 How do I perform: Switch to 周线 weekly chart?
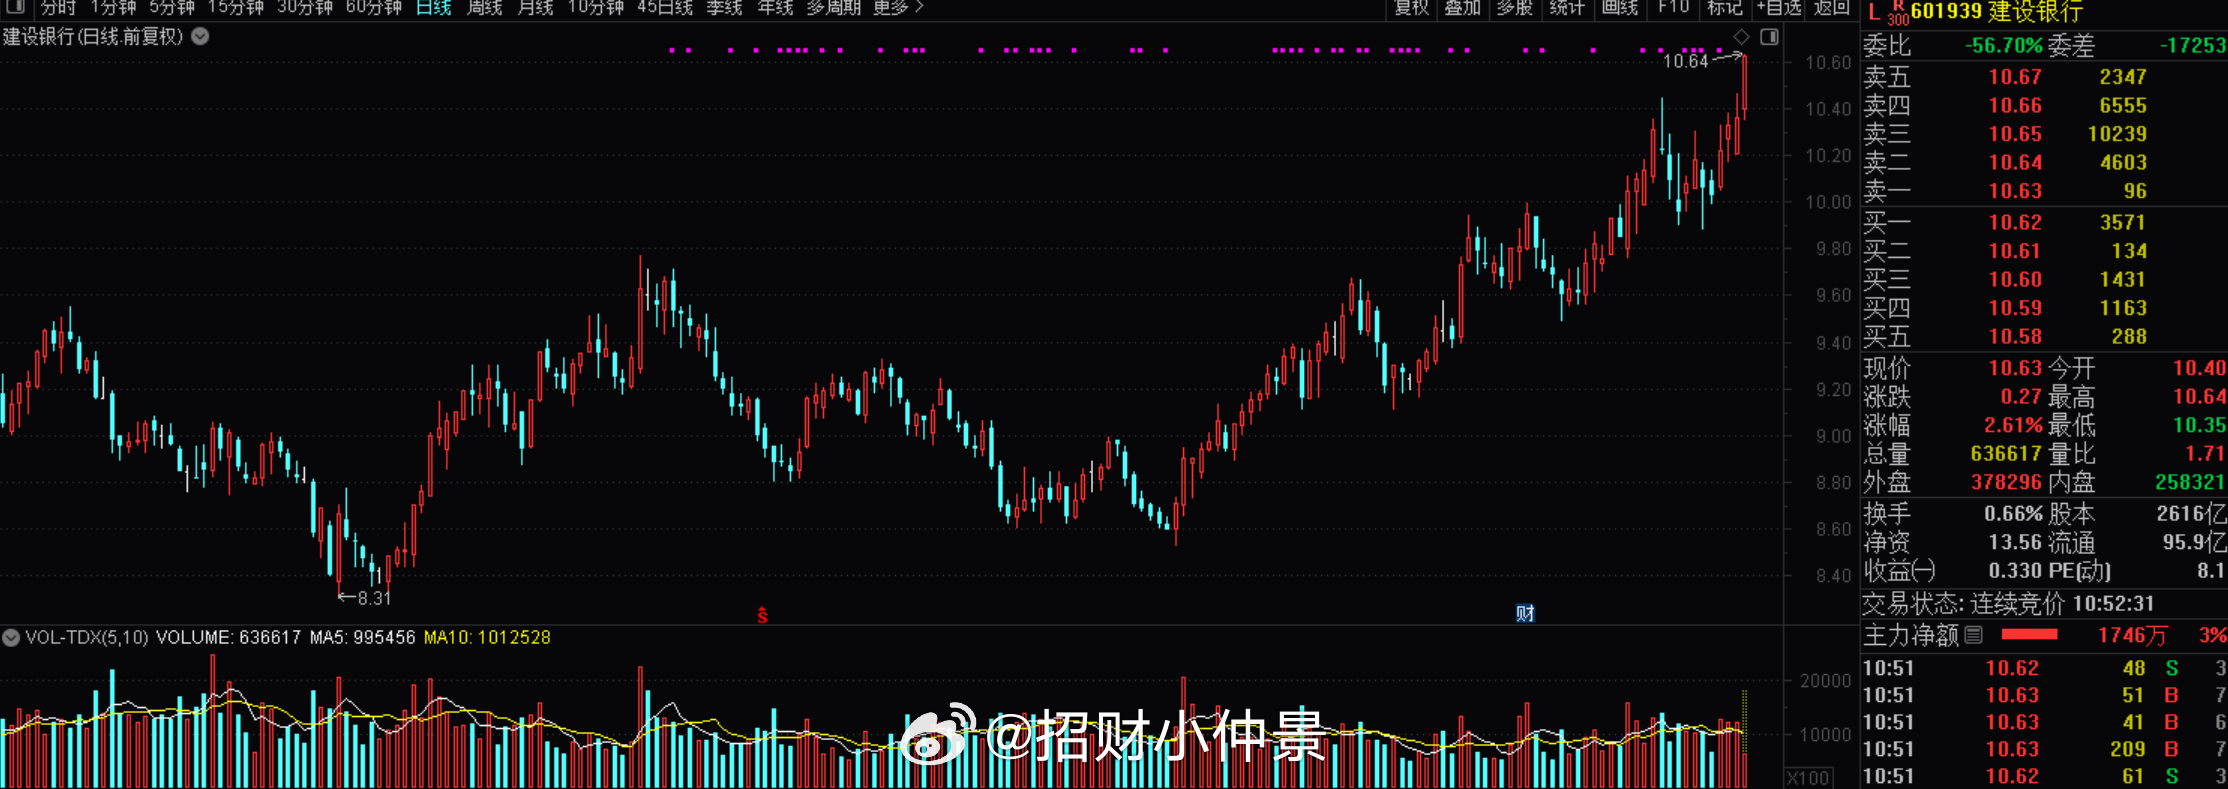[484, 8]
